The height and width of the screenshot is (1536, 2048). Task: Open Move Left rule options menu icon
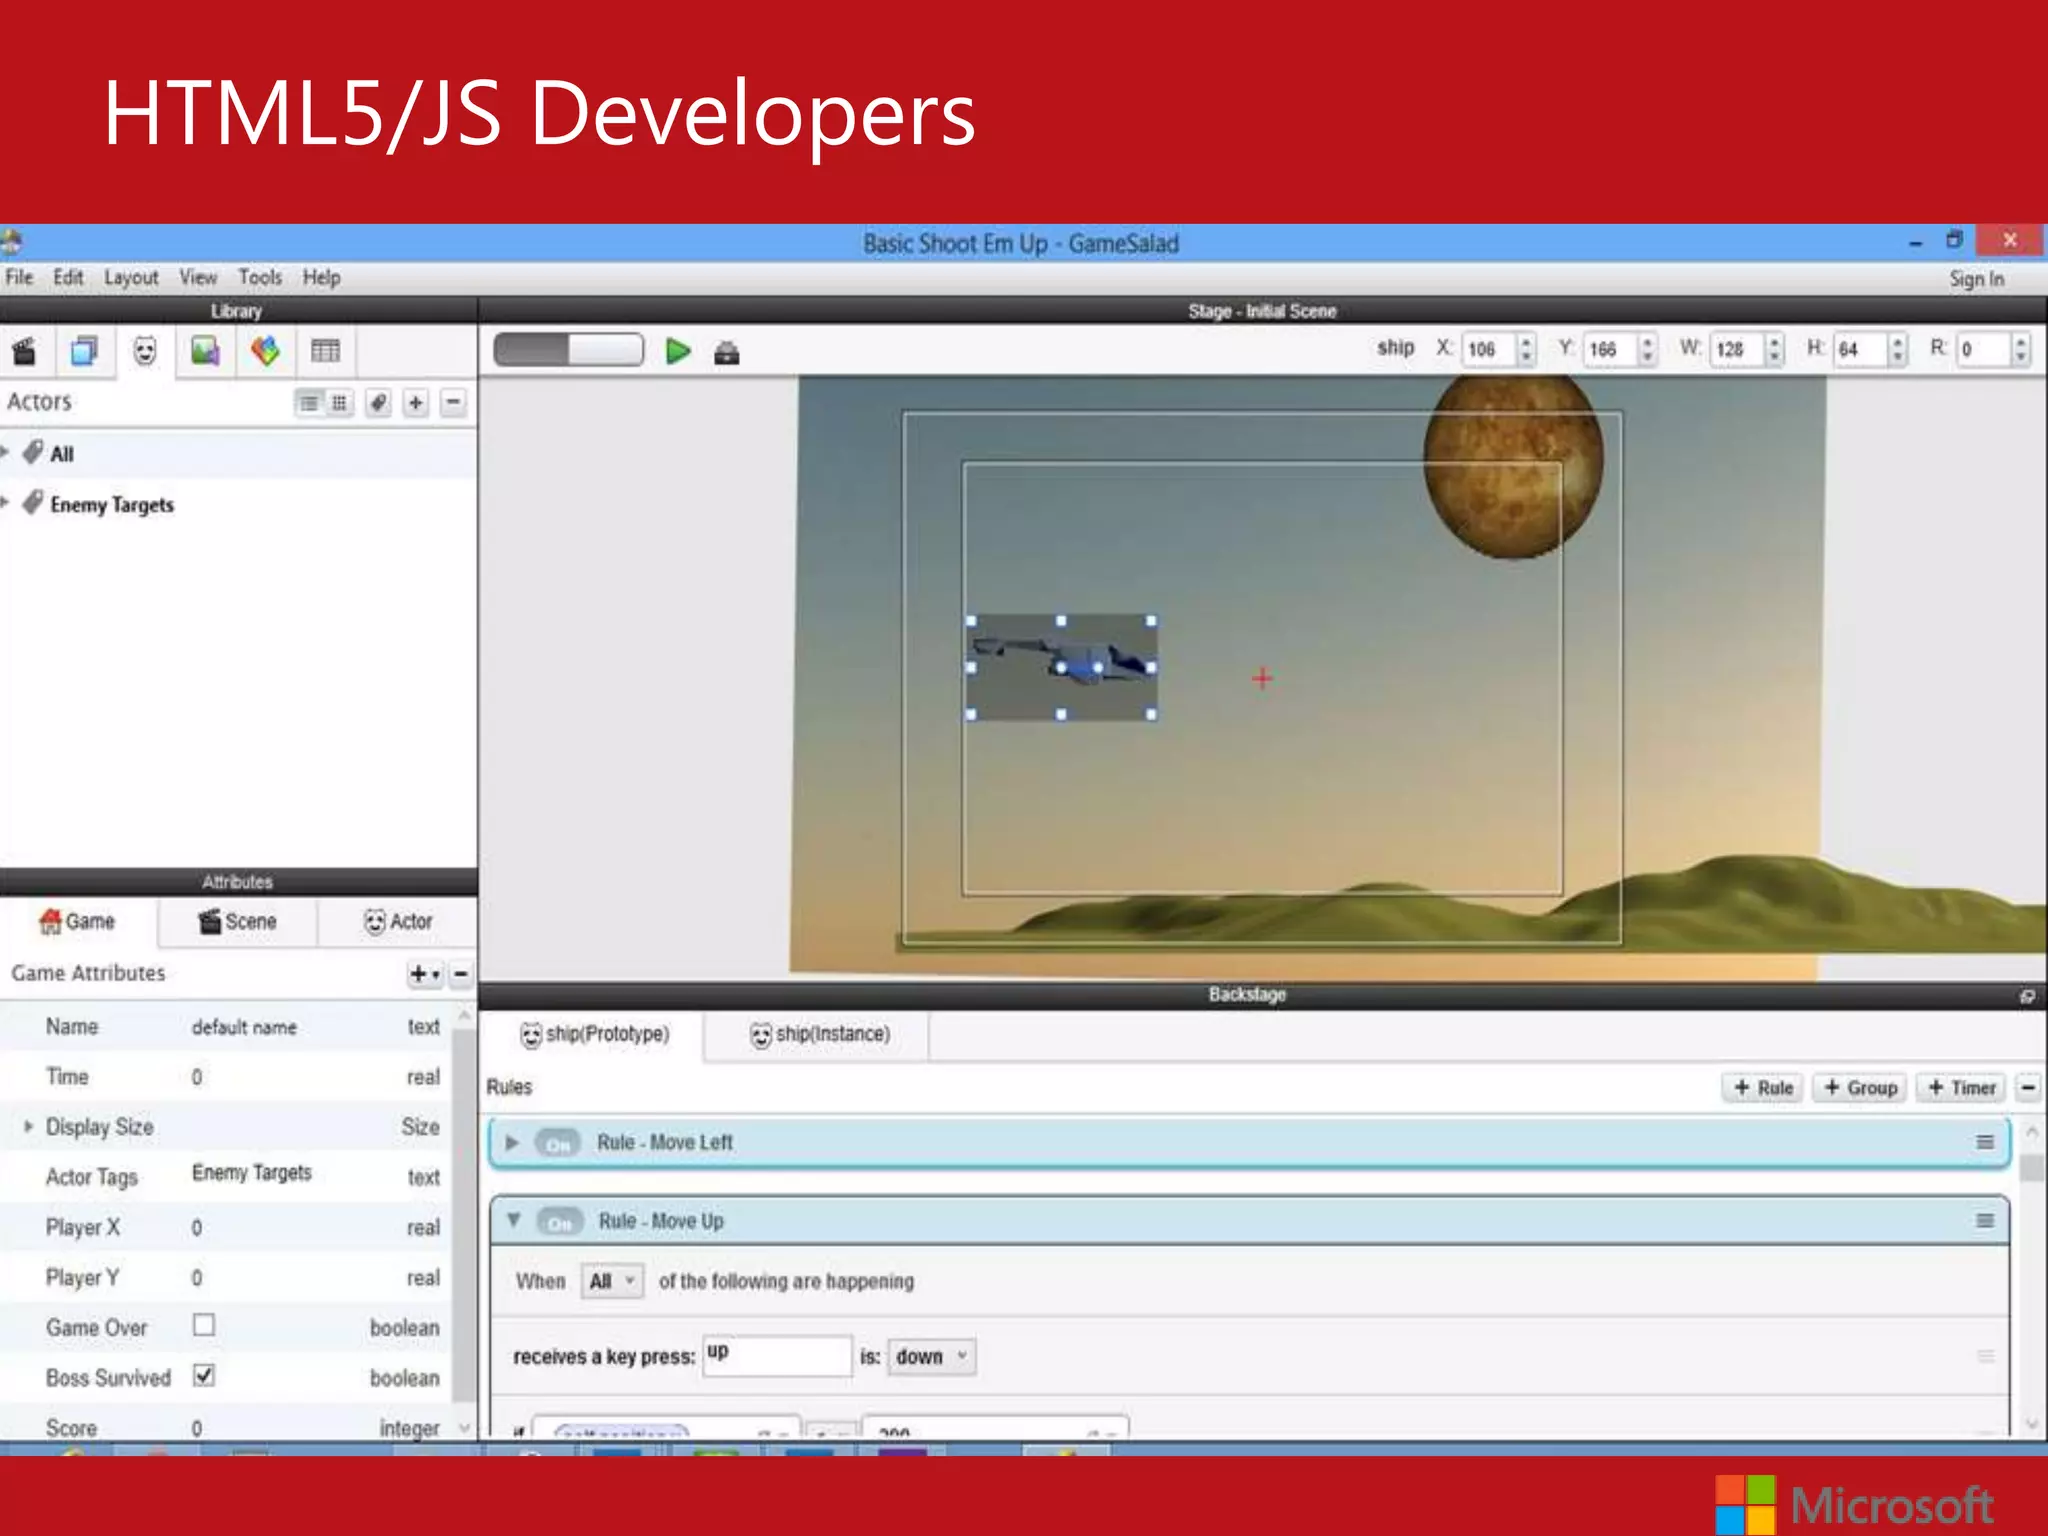coord(1985,1142)
